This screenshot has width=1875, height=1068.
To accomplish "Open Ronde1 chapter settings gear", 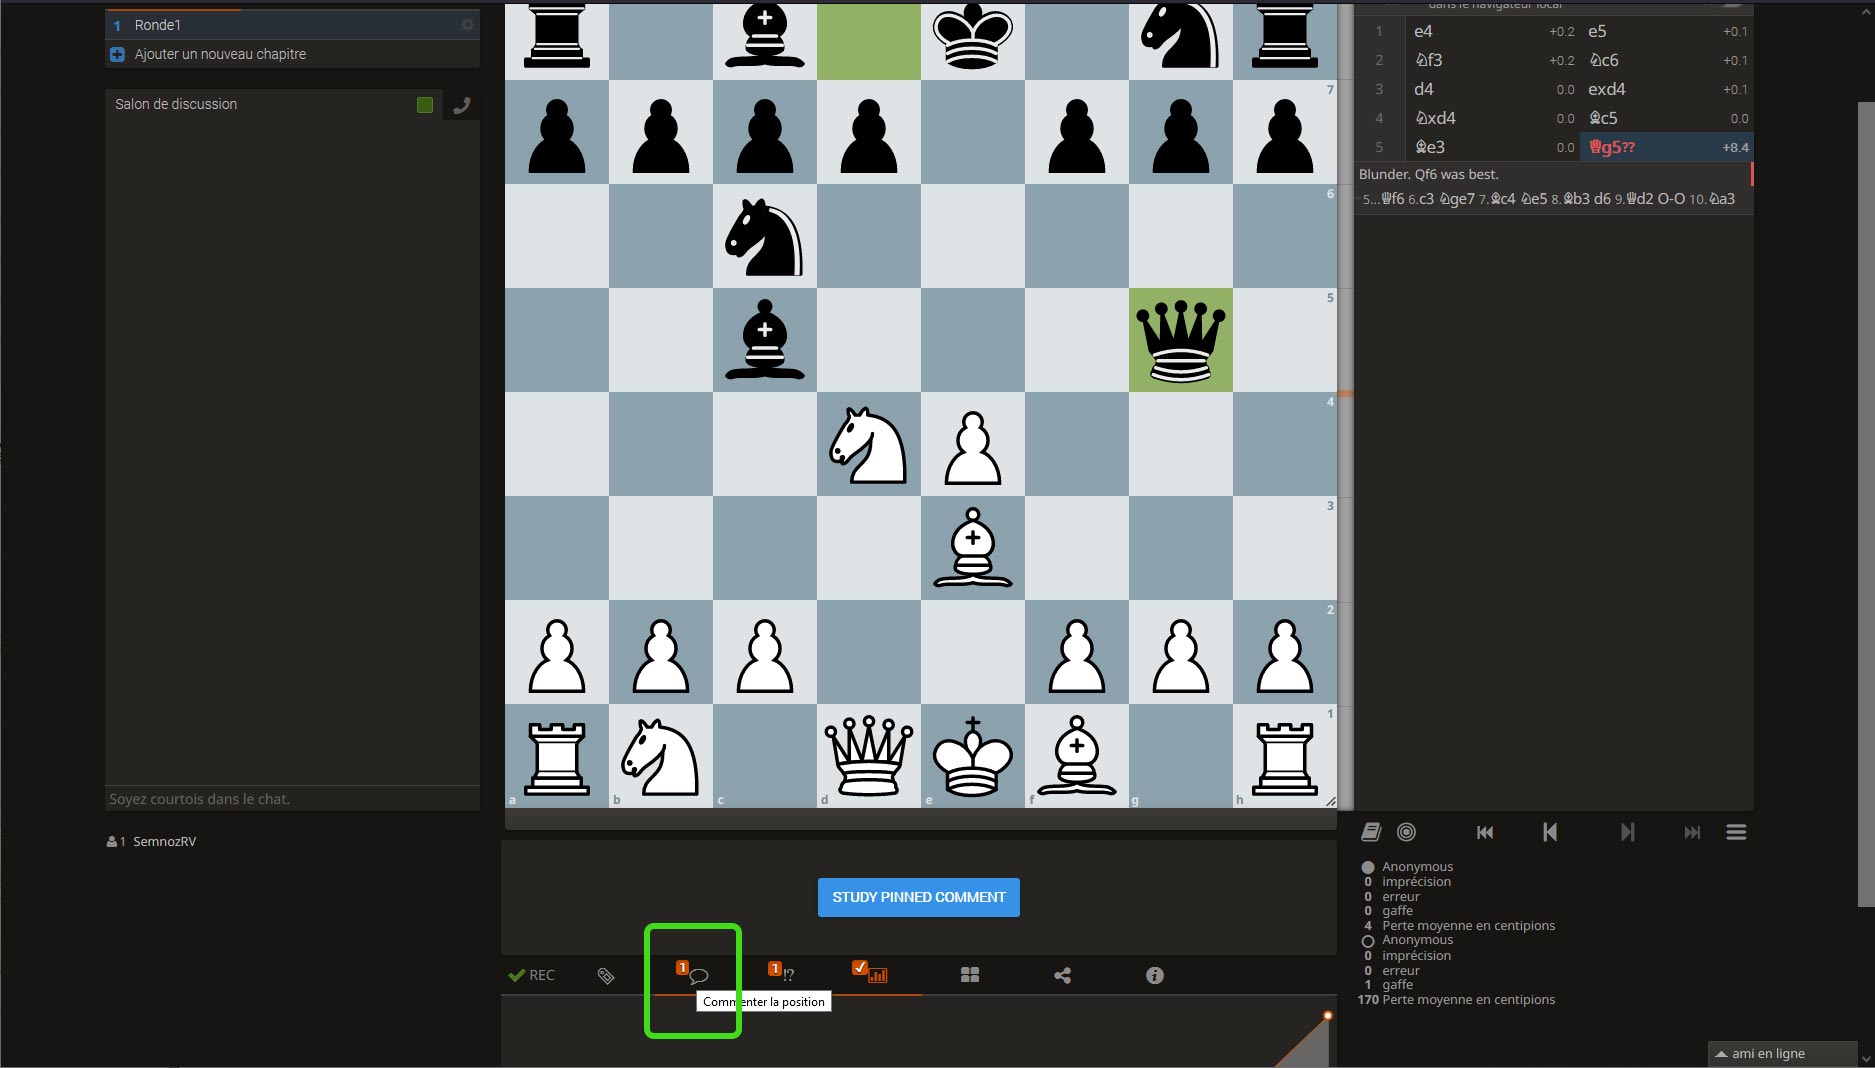I will 467,25.
